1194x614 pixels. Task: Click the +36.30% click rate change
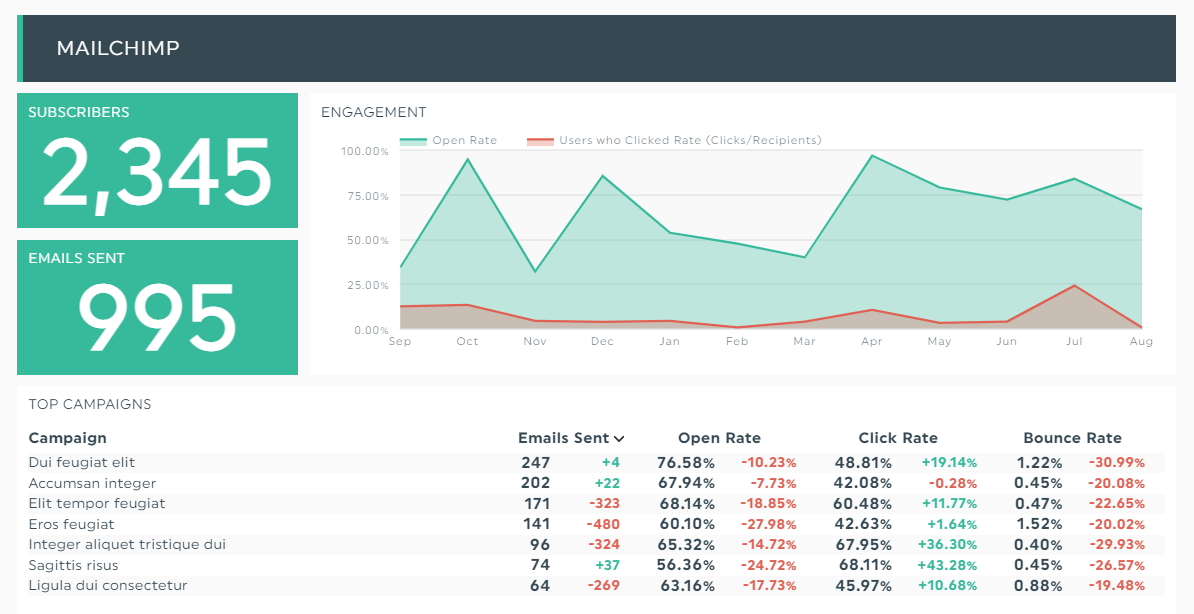coord(948,545)
